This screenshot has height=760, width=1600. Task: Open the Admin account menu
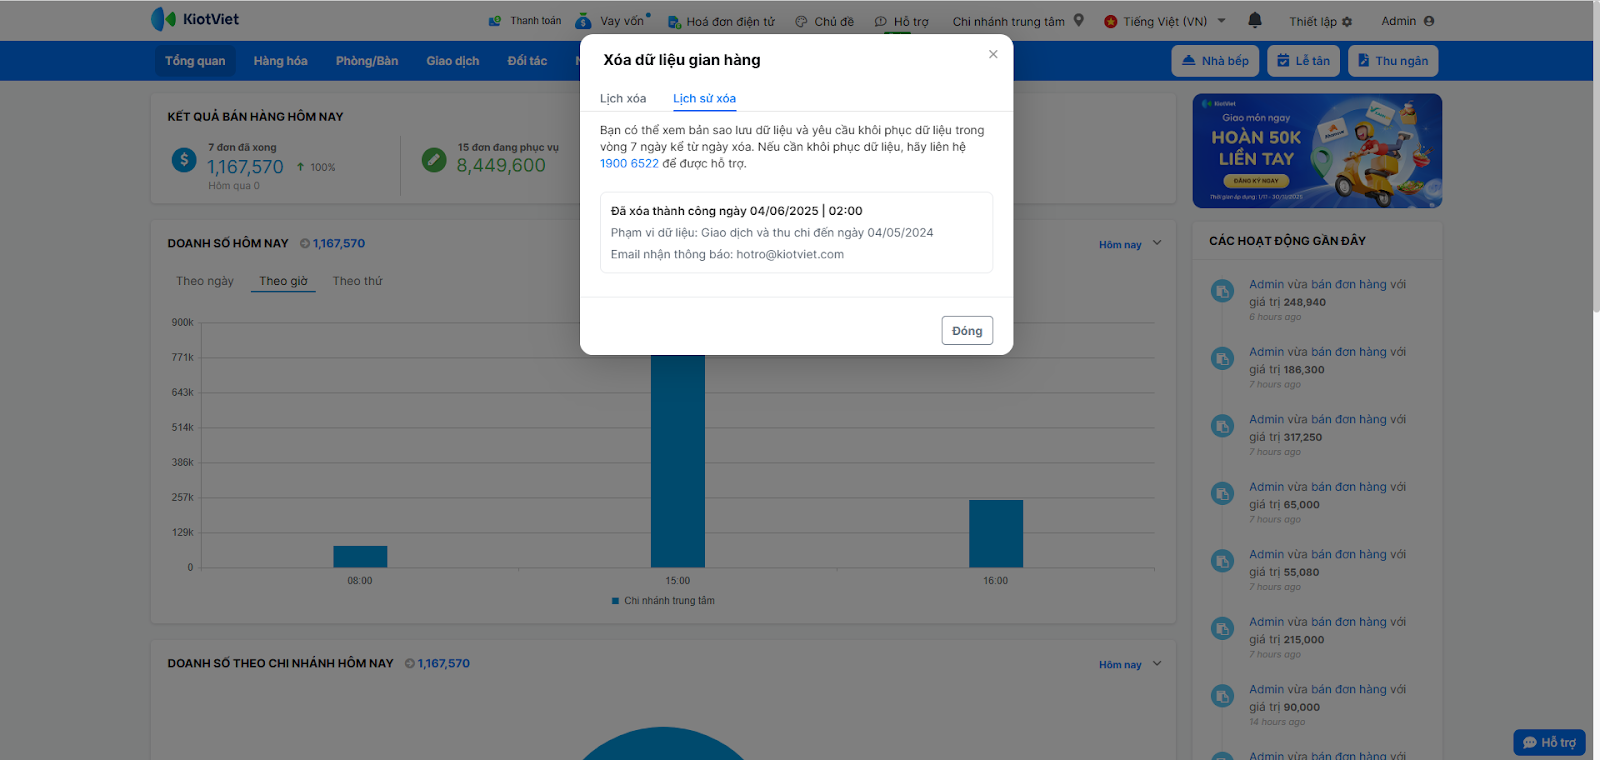click(x=1408, y=21)
